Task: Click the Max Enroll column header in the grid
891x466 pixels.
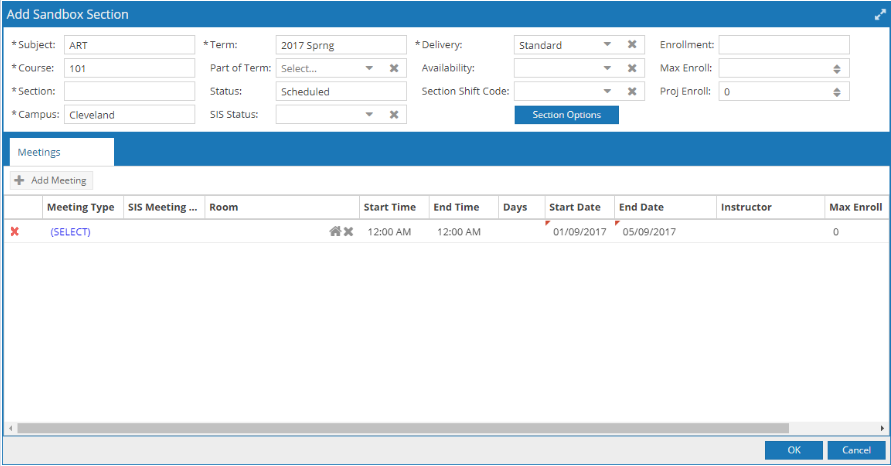Action: (x=856, y=207)
